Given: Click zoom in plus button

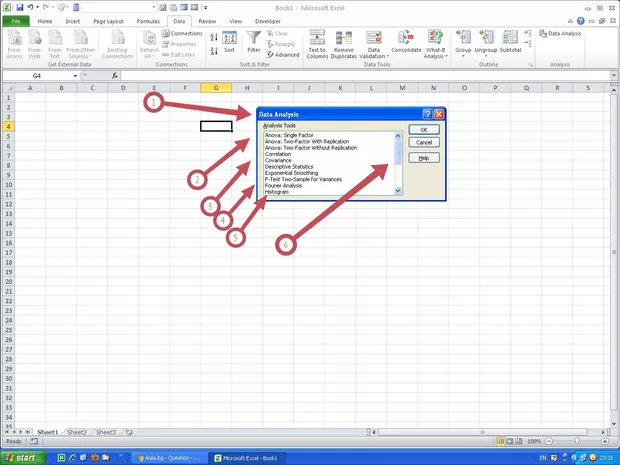Looking at the screenshot, I should (605, 441).
